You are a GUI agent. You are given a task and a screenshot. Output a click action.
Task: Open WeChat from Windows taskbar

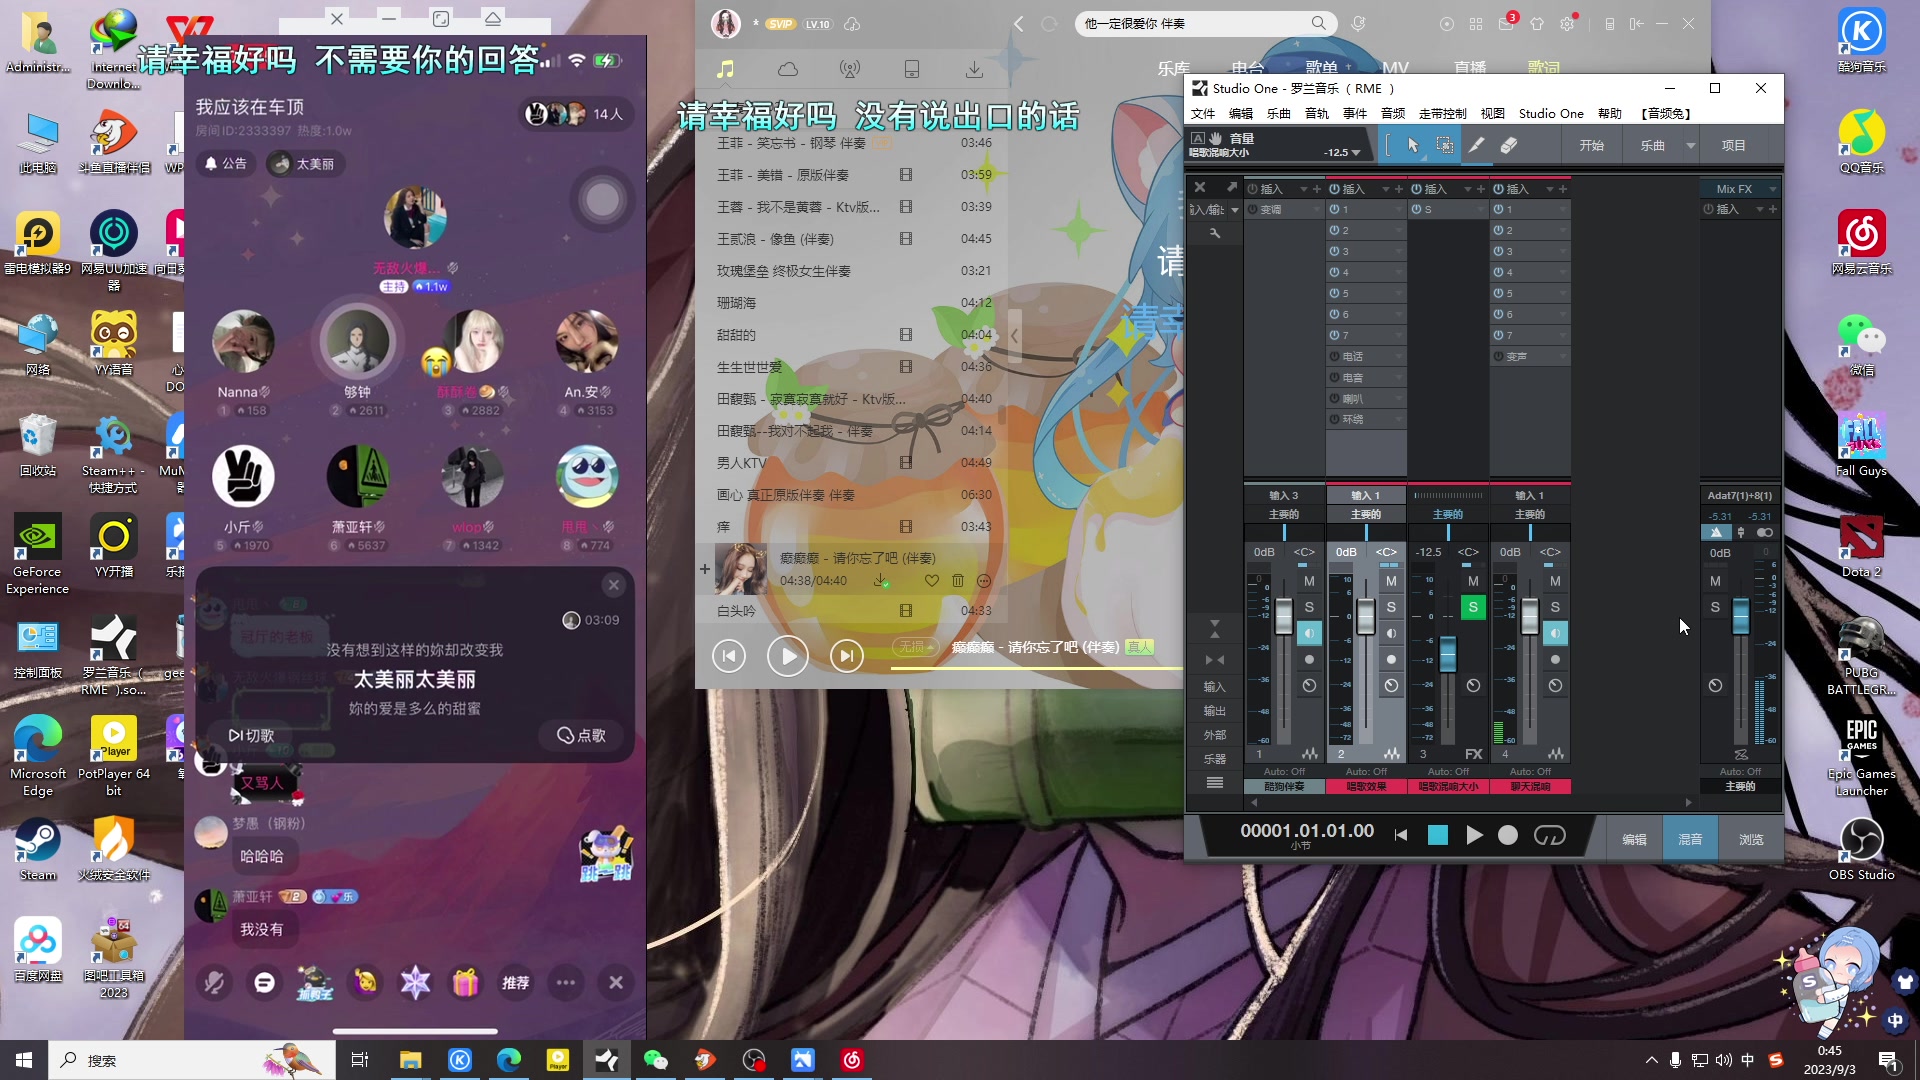656,1060
